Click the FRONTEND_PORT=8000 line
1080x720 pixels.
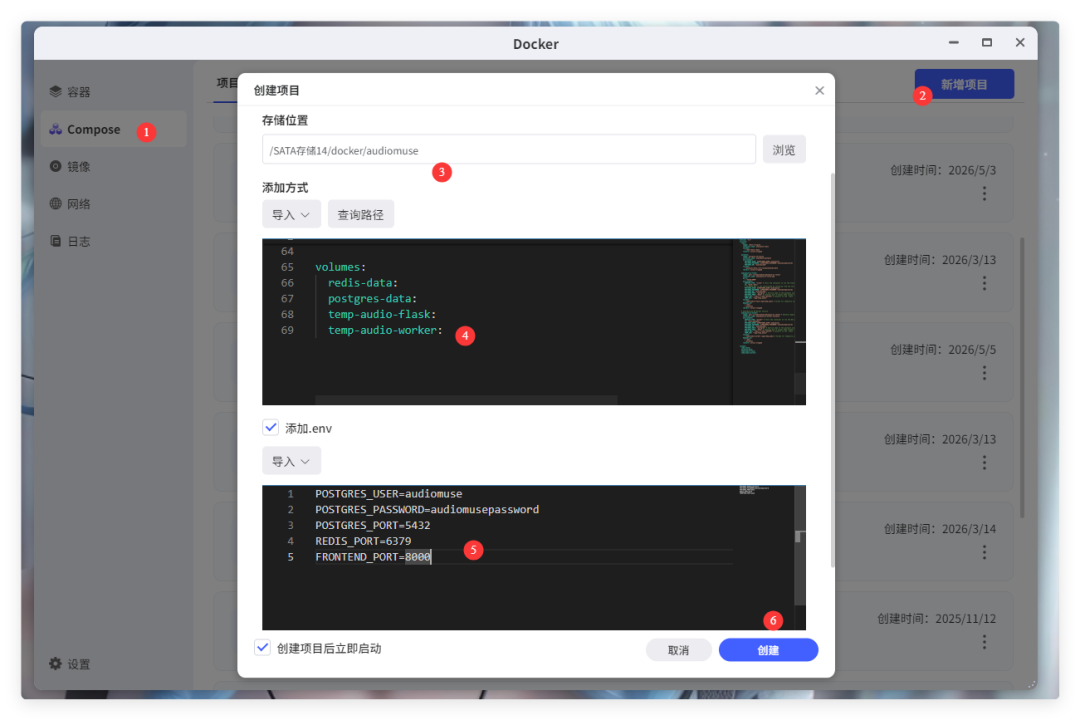373,557
